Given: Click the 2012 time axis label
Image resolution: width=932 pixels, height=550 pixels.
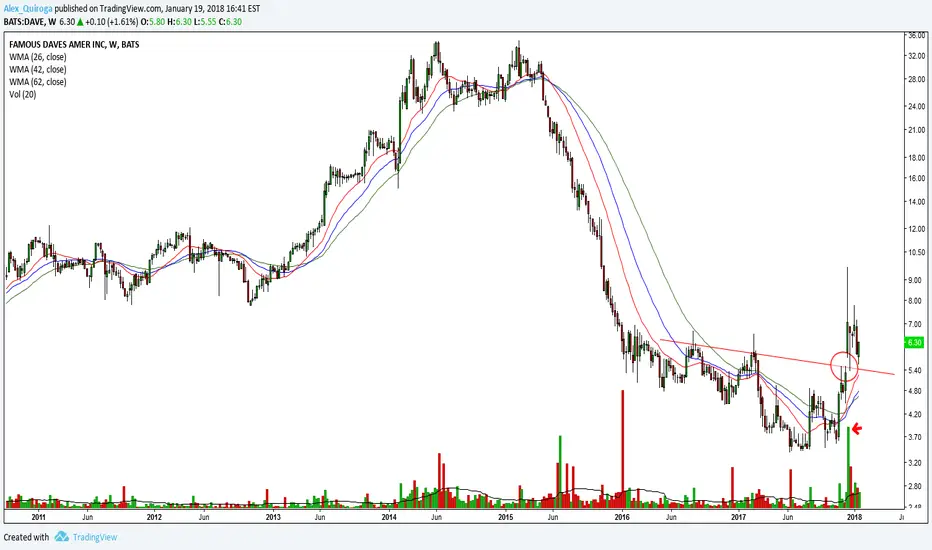Looking at the screenshot, I should [x=155, y=517].
